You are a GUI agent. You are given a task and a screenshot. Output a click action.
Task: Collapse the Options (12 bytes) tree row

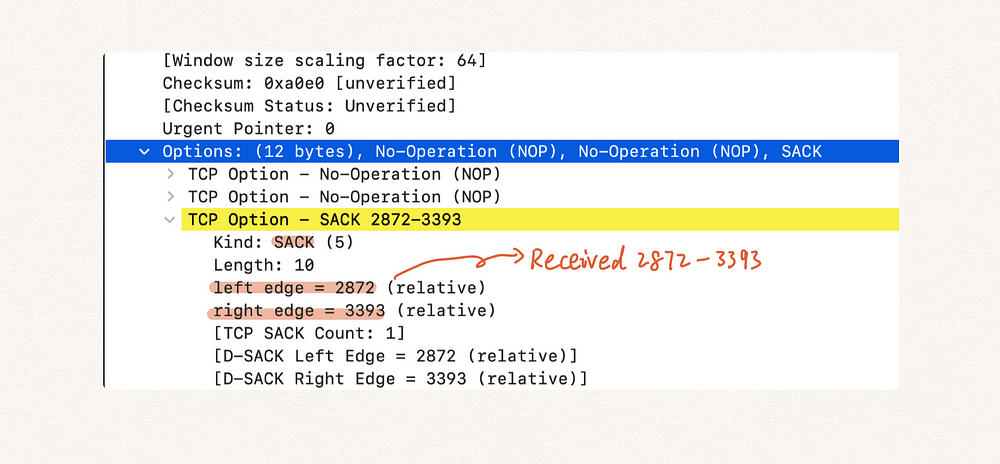pyautogui.click(x=145, y=152)
